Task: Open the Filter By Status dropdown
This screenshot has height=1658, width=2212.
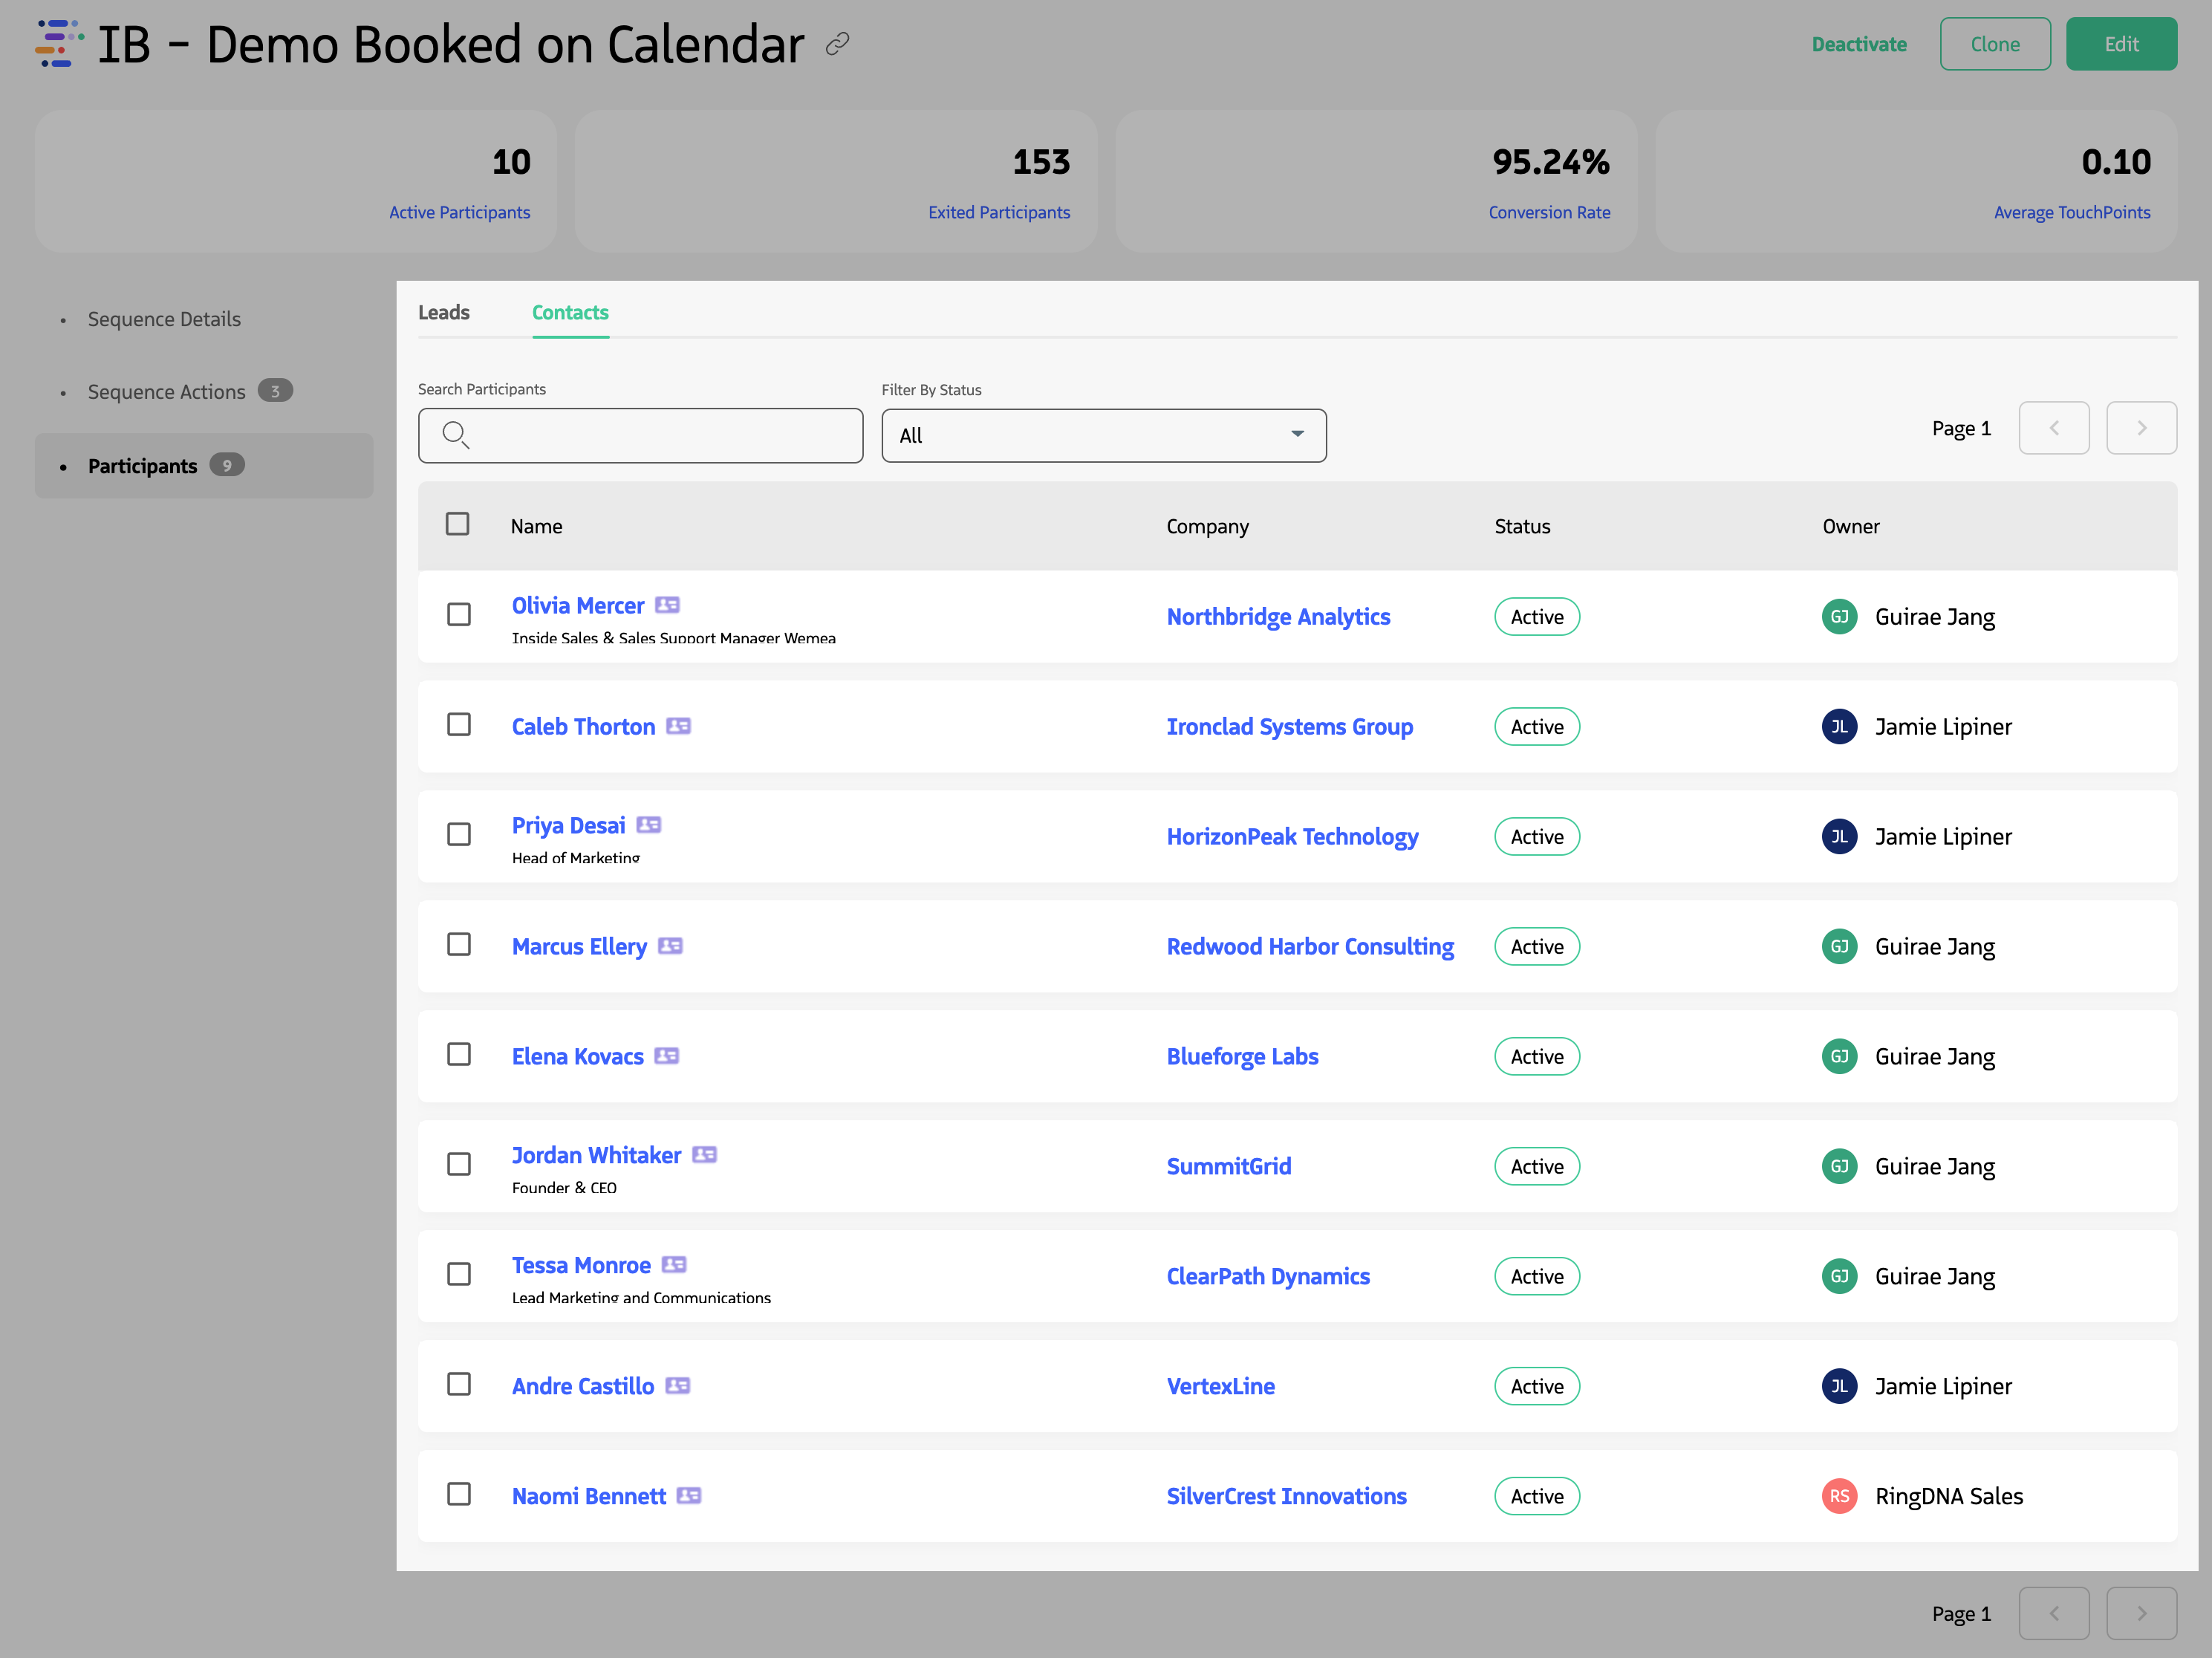Action: [x=1103, y=435]
